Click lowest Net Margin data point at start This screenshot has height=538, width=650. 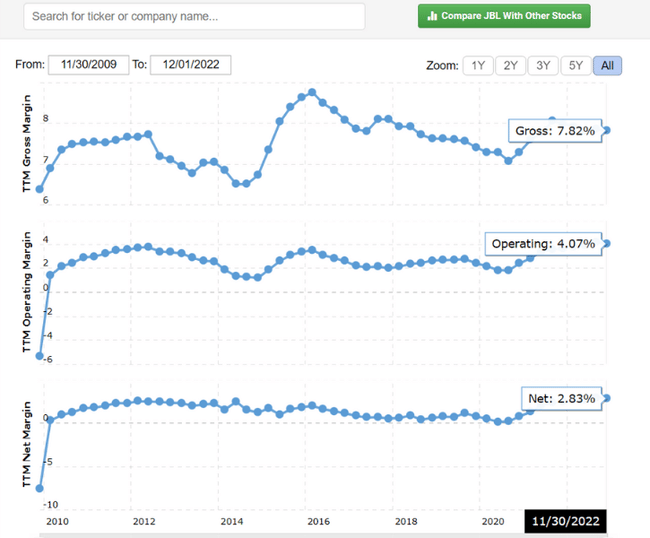tap(40, 488)
